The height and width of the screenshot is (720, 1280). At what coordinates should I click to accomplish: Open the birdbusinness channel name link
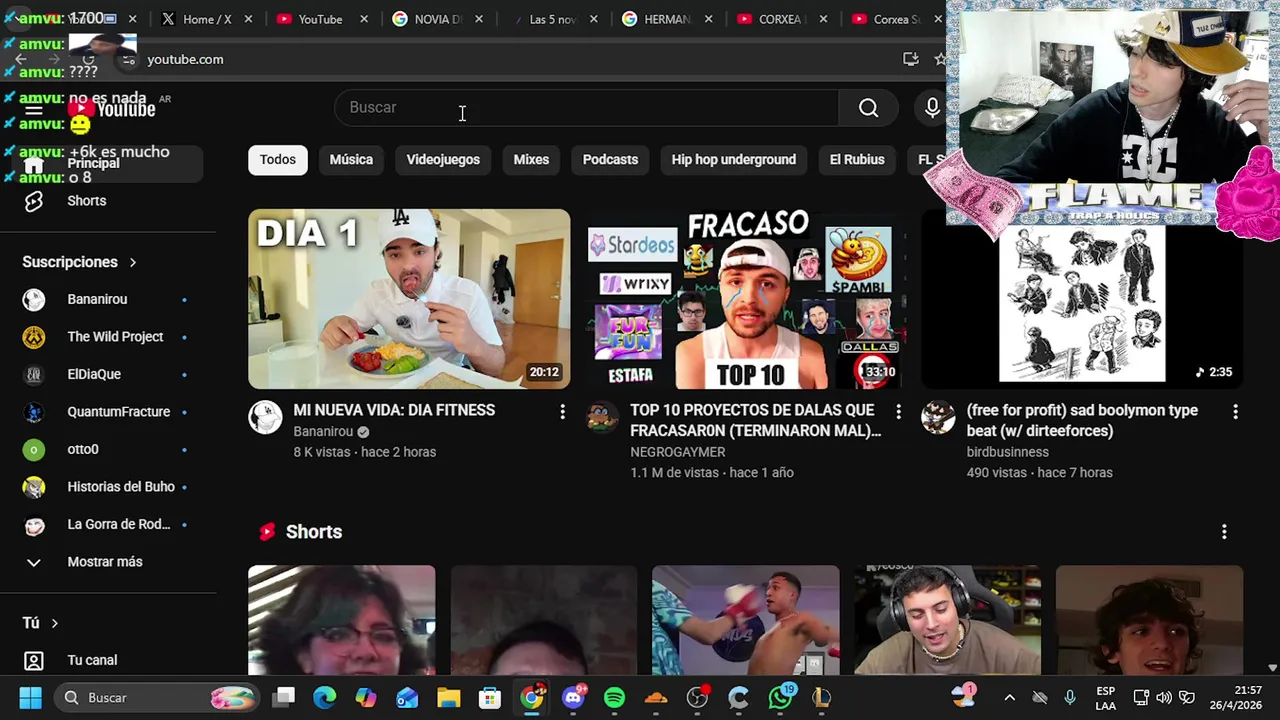click(1008, 452)
